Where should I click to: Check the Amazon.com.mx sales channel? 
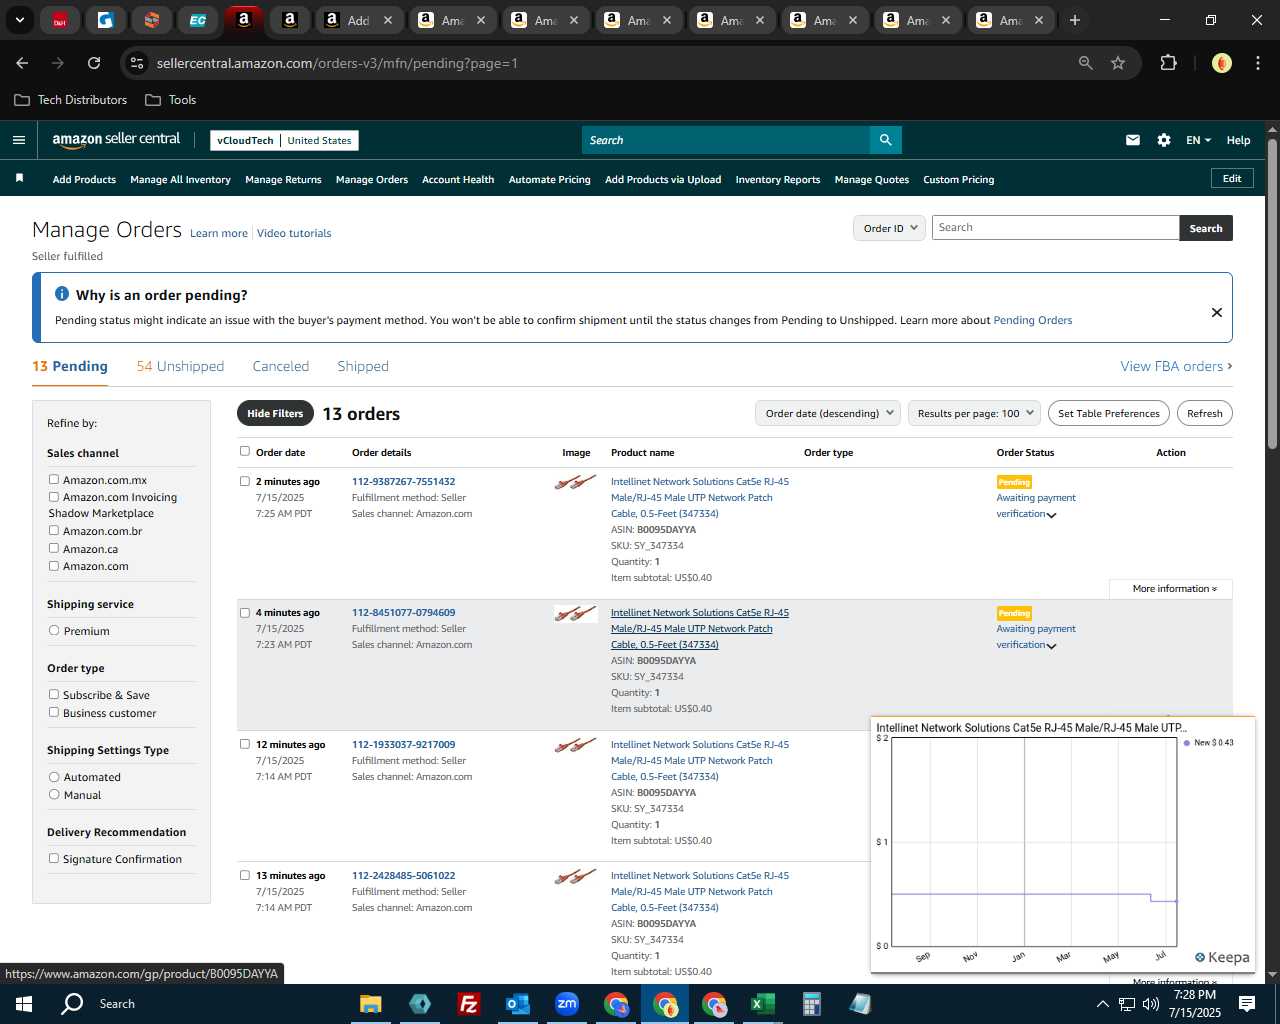pos(54,480)
